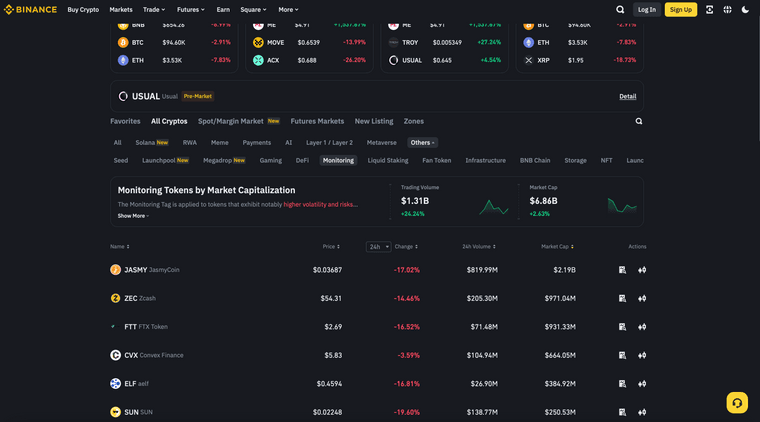
Task: Open JASMY detail page icon
Action: click(622, 270)
